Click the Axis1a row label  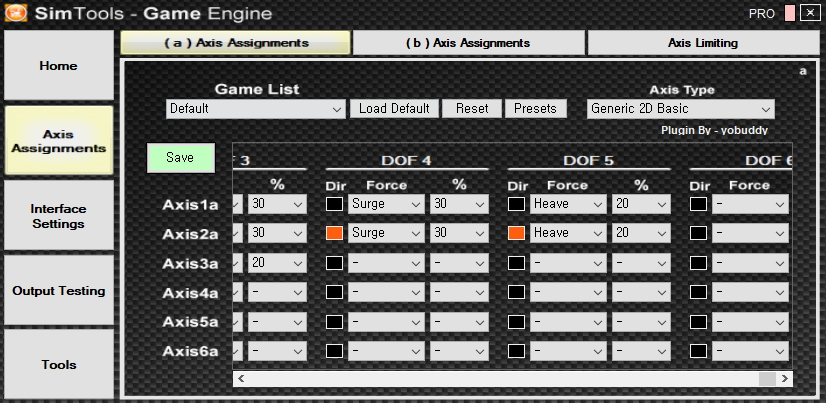point(190,205)
